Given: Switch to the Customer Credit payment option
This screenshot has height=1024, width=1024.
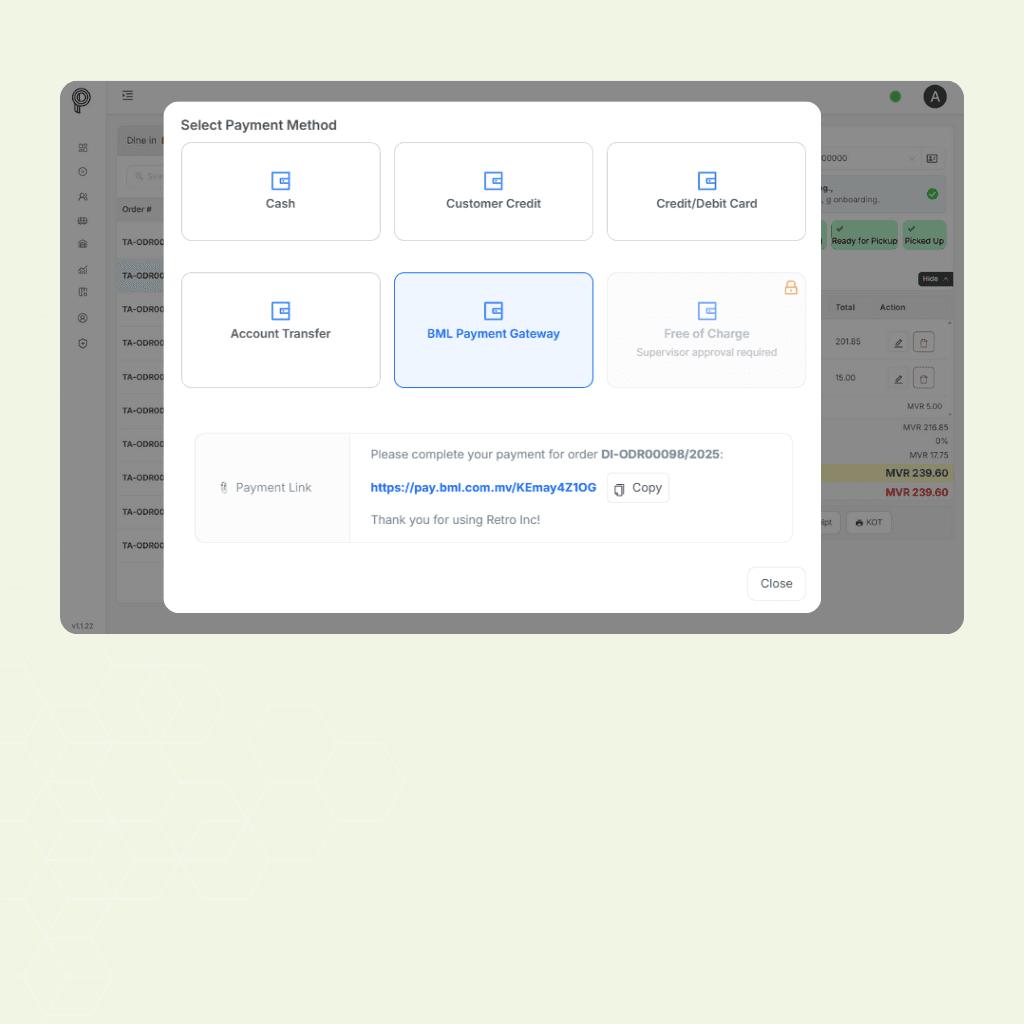Looking at the screenshot, I should [x=493, y=191].
